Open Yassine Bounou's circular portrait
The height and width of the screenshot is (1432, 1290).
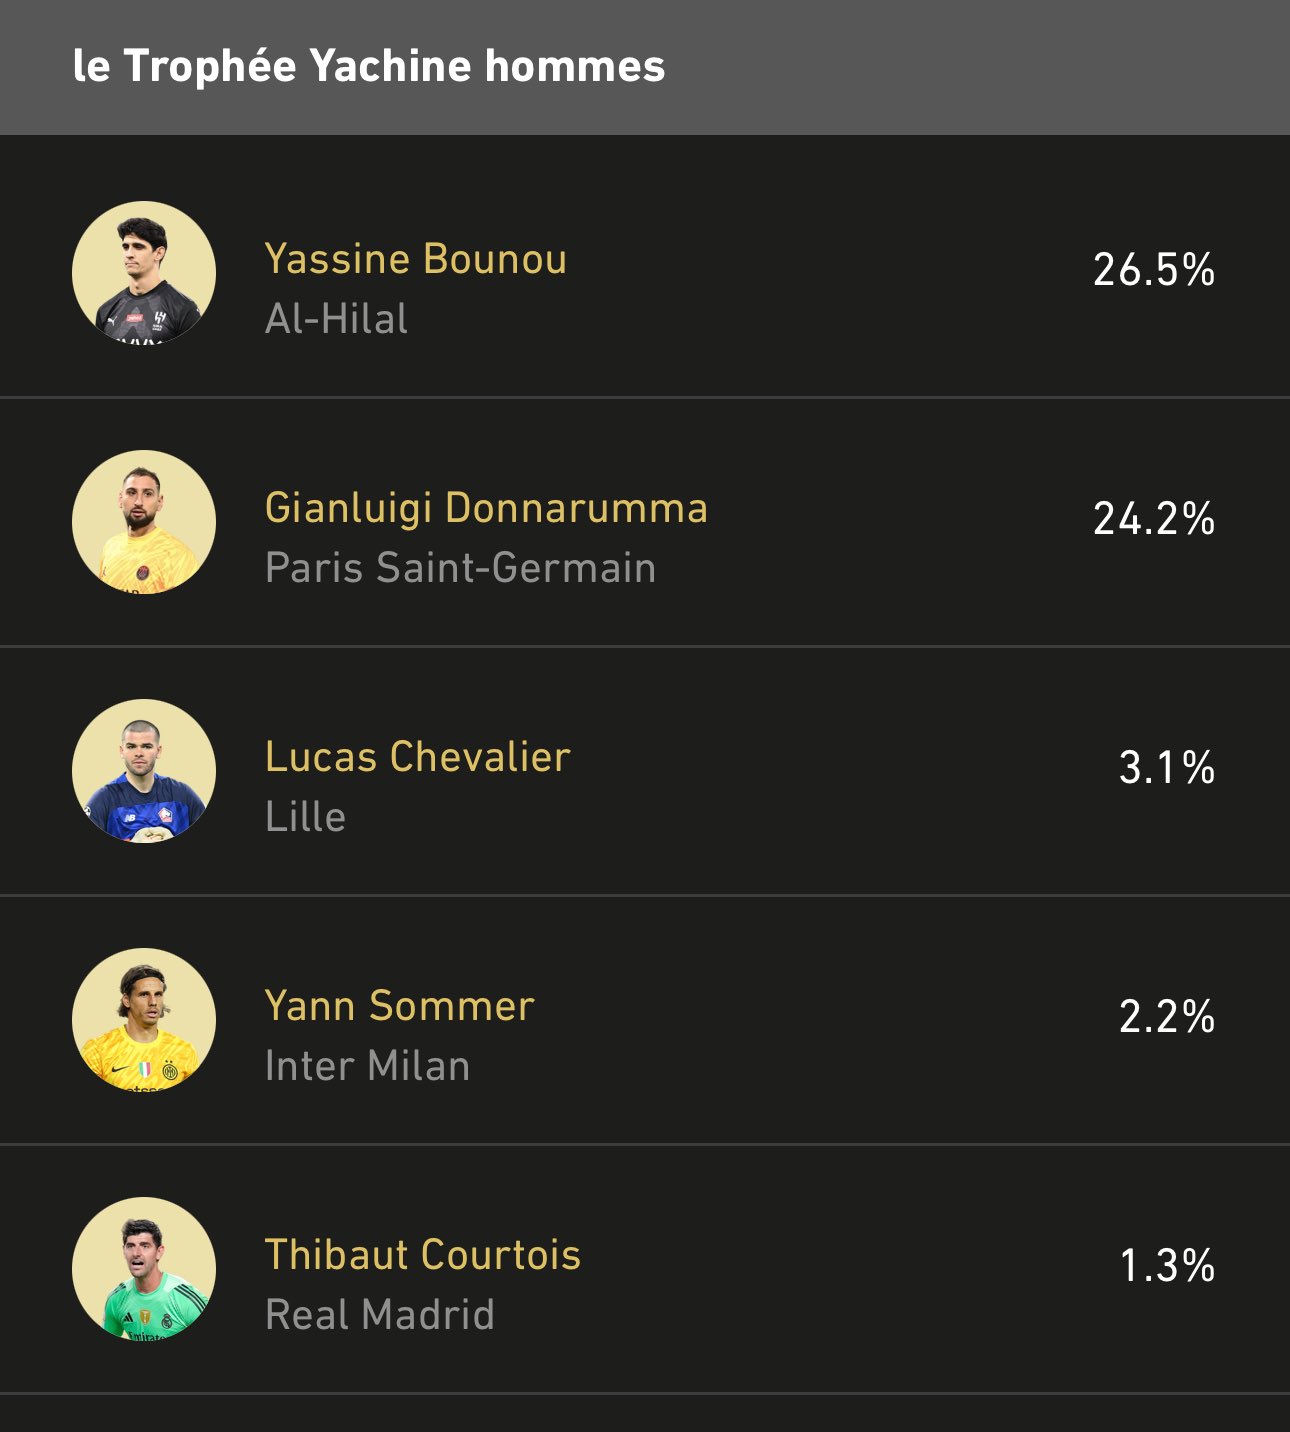(x=144, y=273)
